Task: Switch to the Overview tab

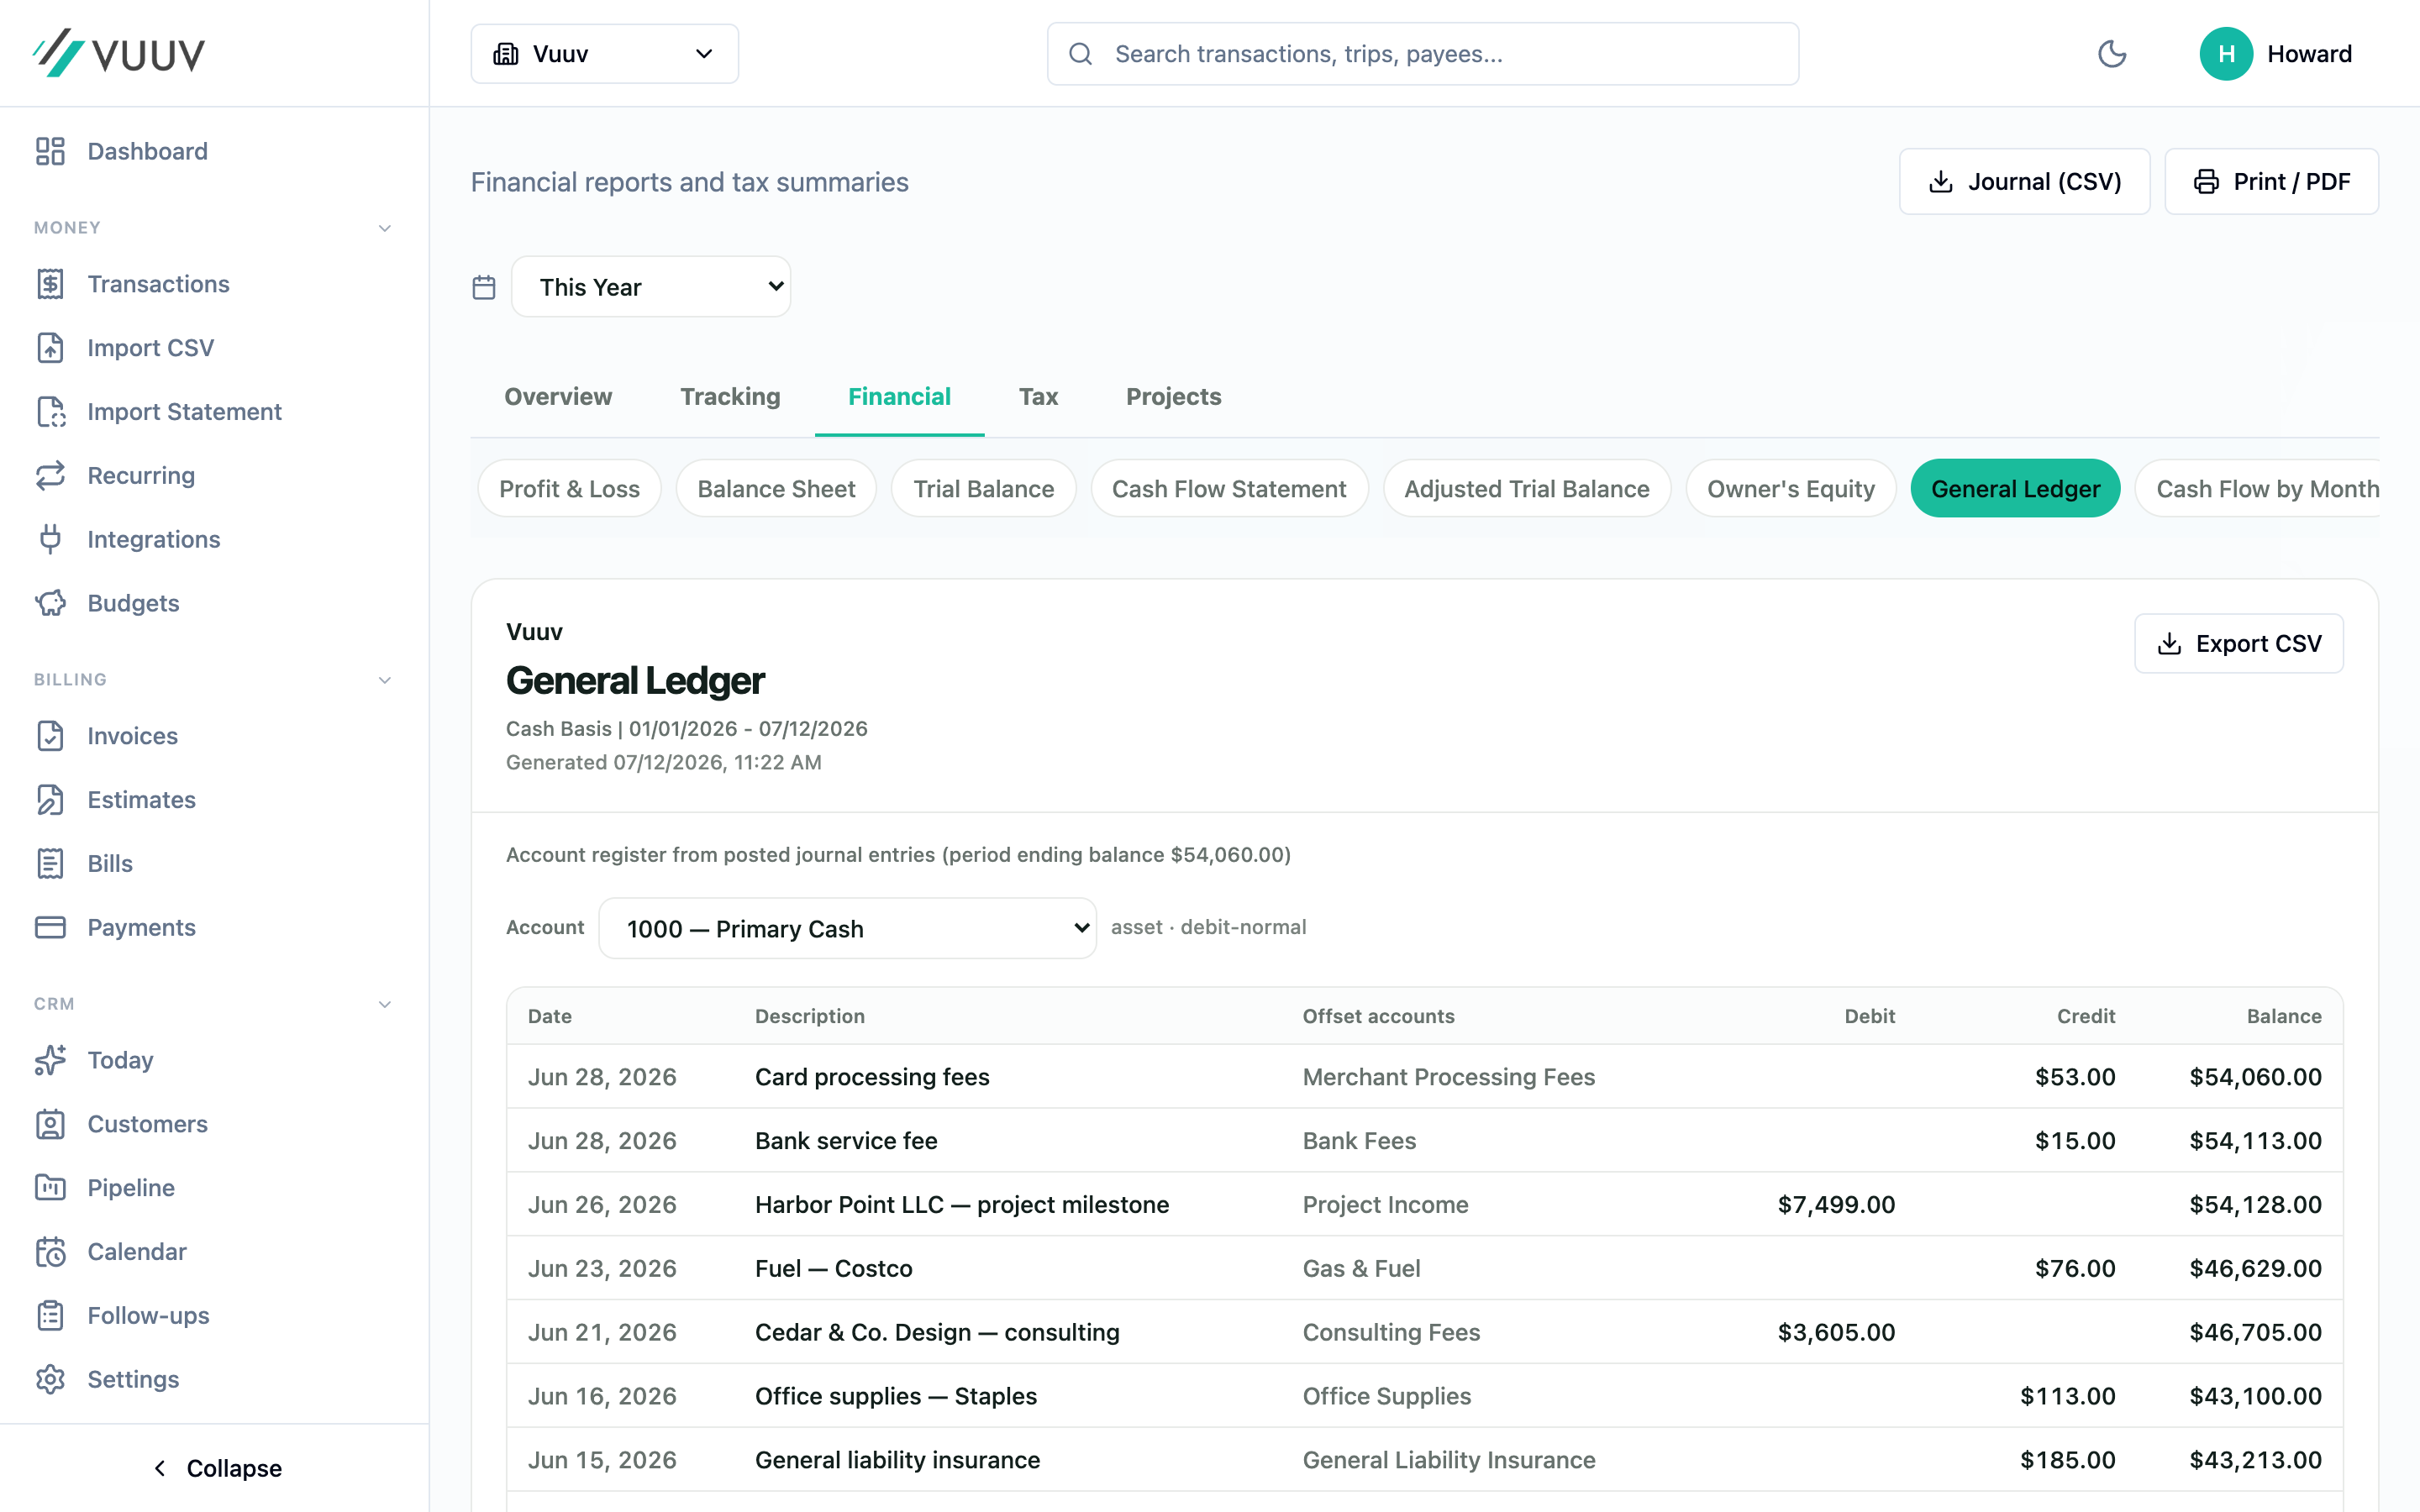Action: coord(558,397)
